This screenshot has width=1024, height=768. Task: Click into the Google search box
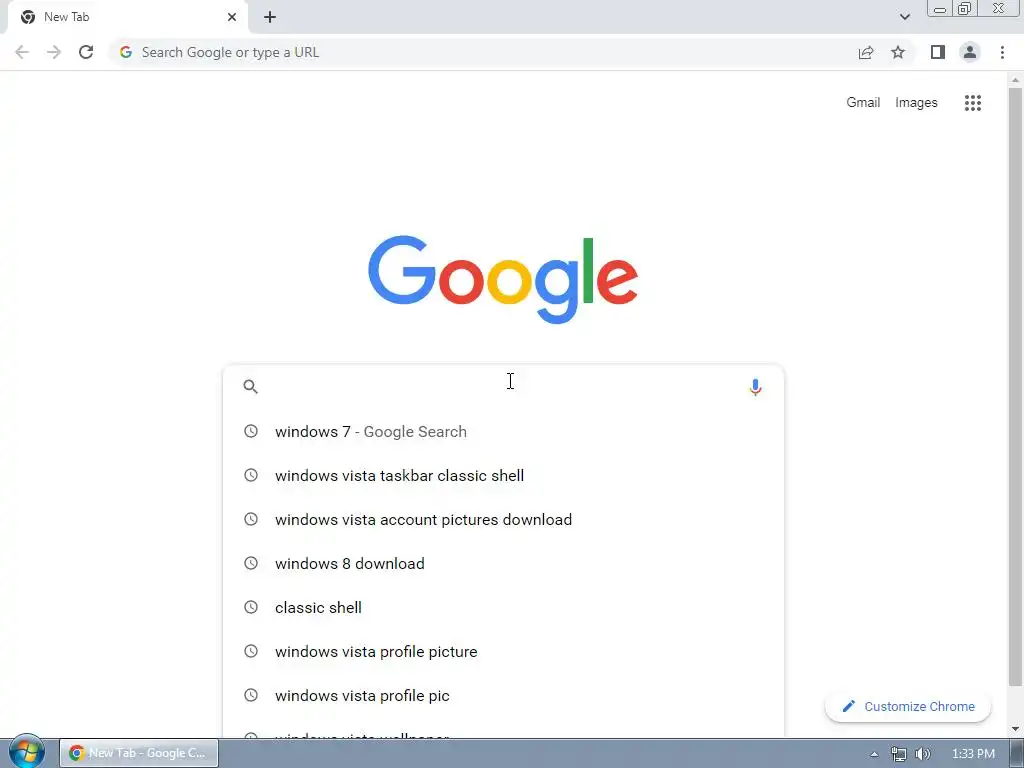point(503,387)
